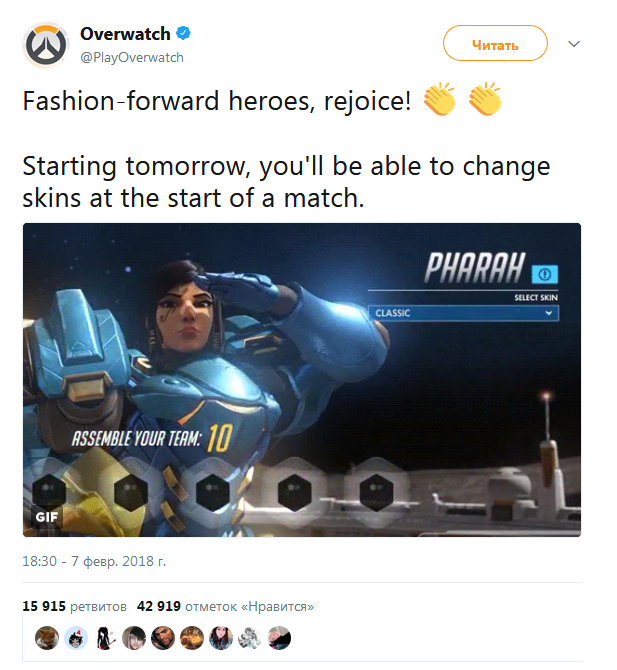The width and height of the screenshot is (617, 670).
Task: Select the first empty team hexagon slot
Action: pyautogui.click(x=50, y=492)
